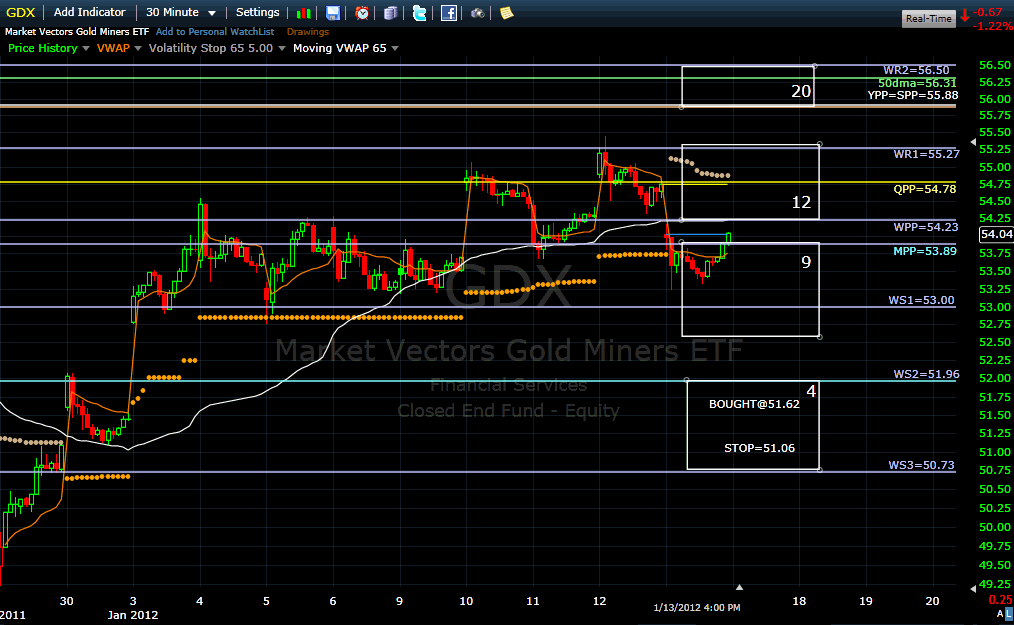Image resolution: width=1014 pixels, height=625 pixels.
Task: Share chart via the Facebook icon
Action: click(x=449, y=13)
